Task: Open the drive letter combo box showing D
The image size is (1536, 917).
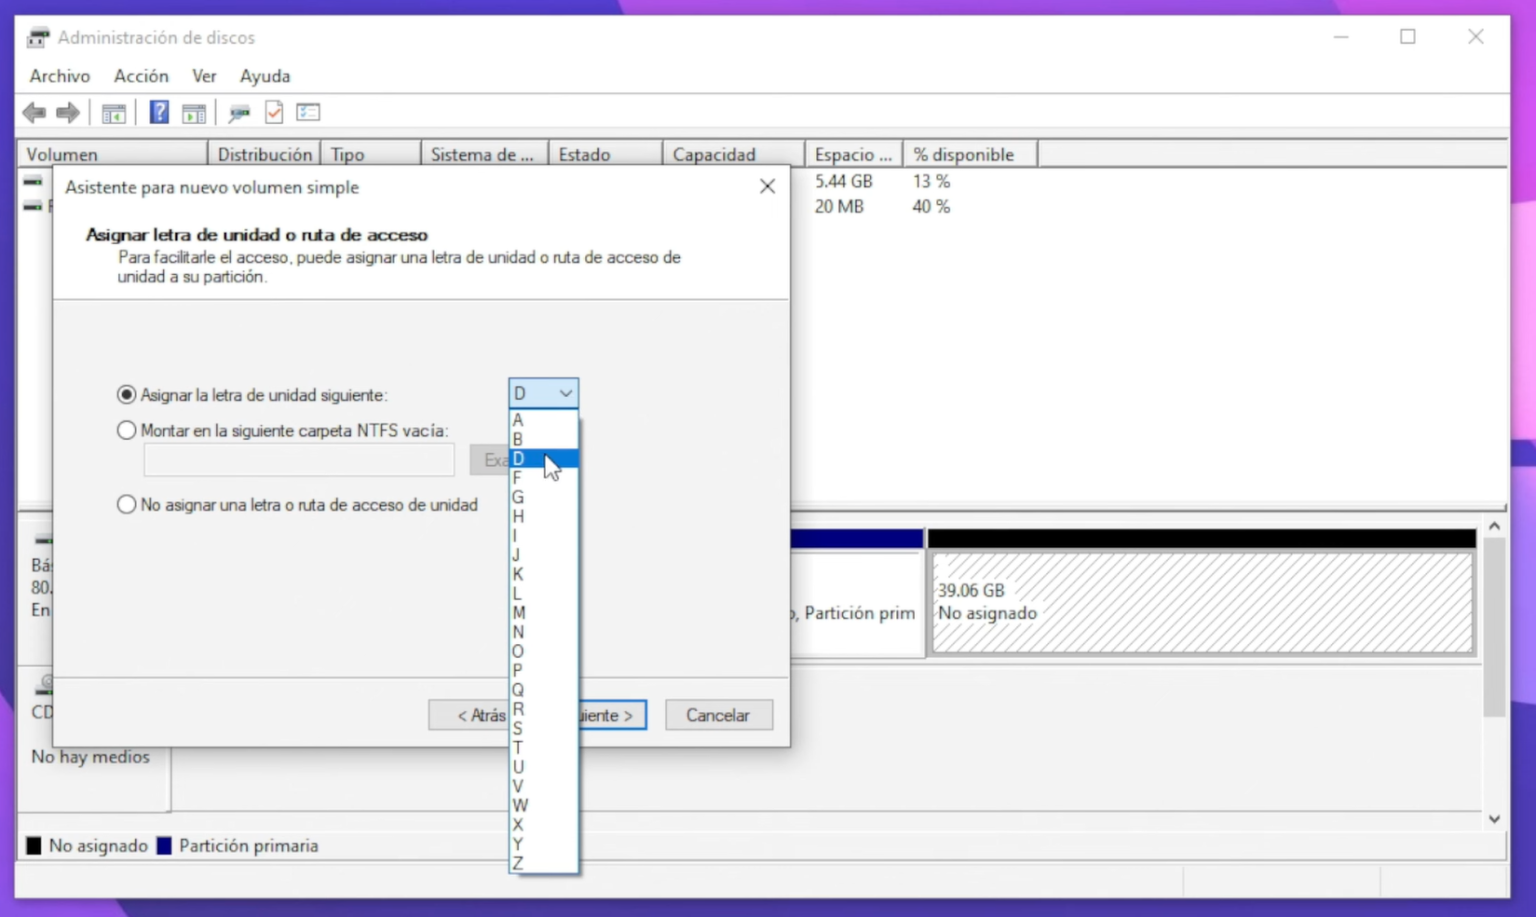Action: 543,393
